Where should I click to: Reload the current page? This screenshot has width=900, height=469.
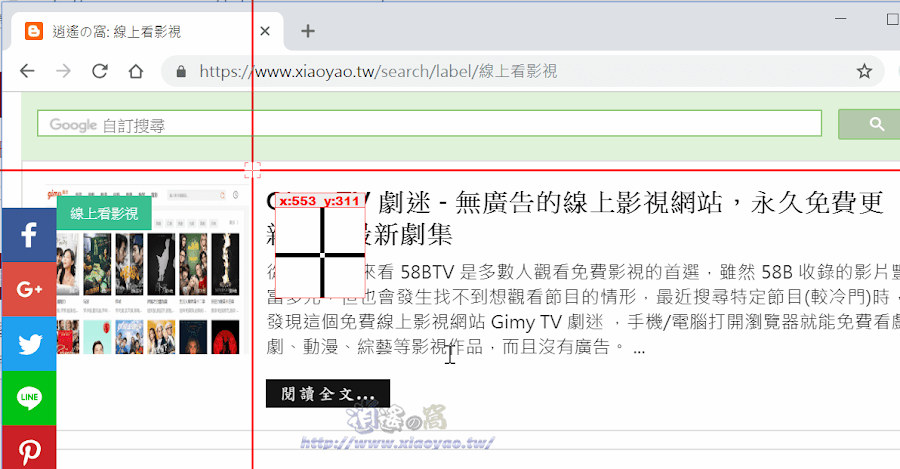100,71
